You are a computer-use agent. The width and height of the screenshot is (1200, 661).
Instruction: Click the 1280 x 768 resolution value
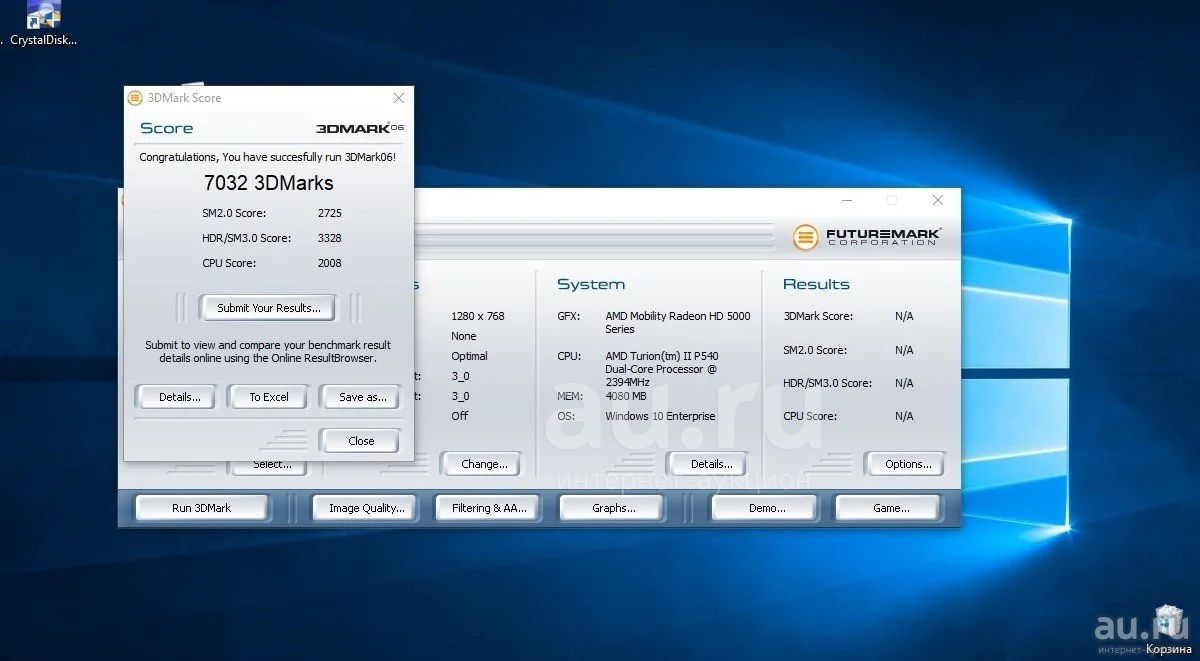click(478, 316)
